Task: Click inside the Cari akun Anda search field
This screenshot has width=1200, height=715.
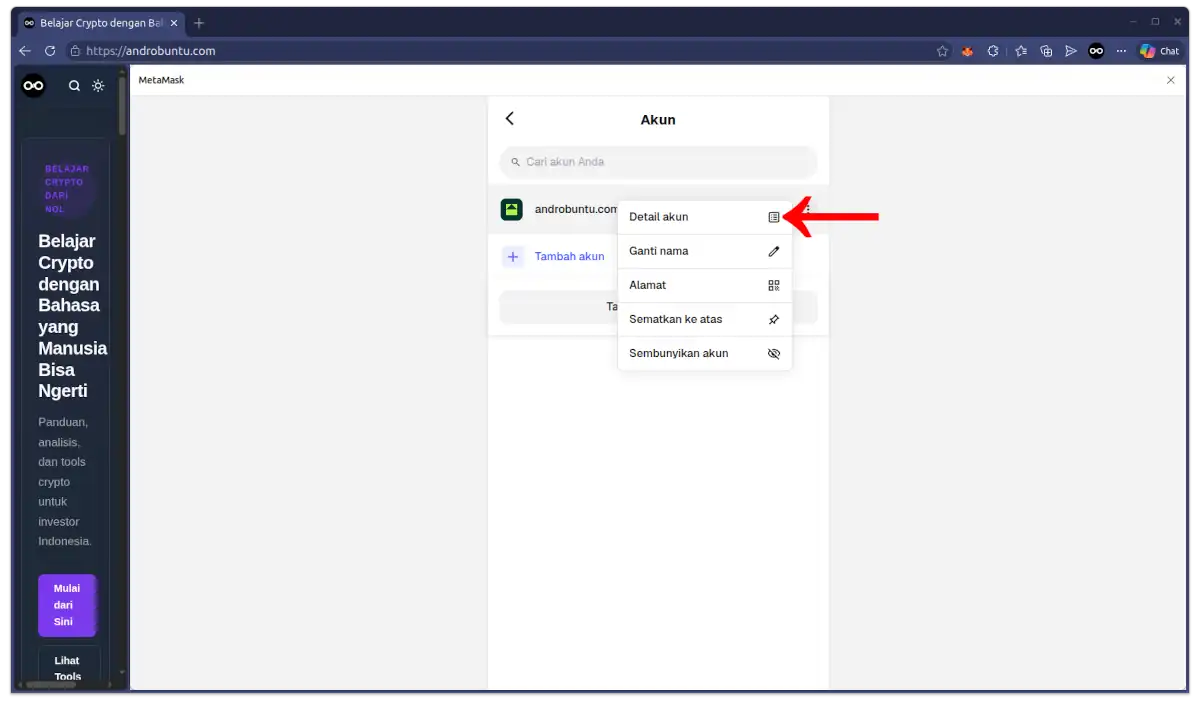Action: tap(658, 161)
